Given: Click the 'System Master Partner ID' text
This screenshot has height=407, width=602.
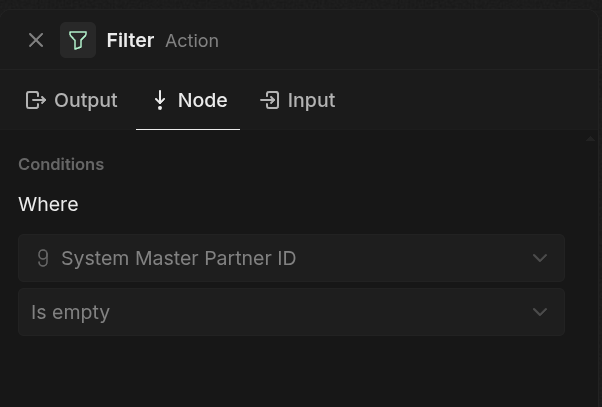Looking at the screenshot, I should (178, 258).
